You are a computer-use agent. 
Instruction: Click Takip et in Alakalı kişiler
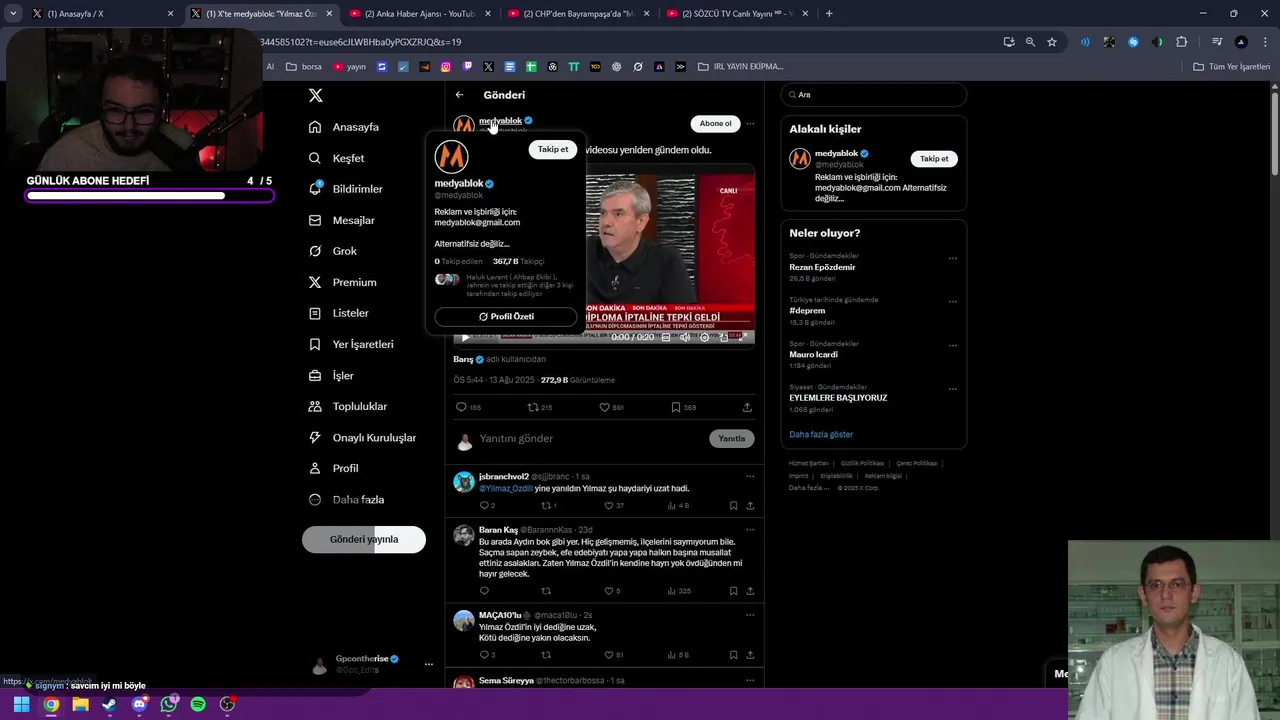pos(934,158)
